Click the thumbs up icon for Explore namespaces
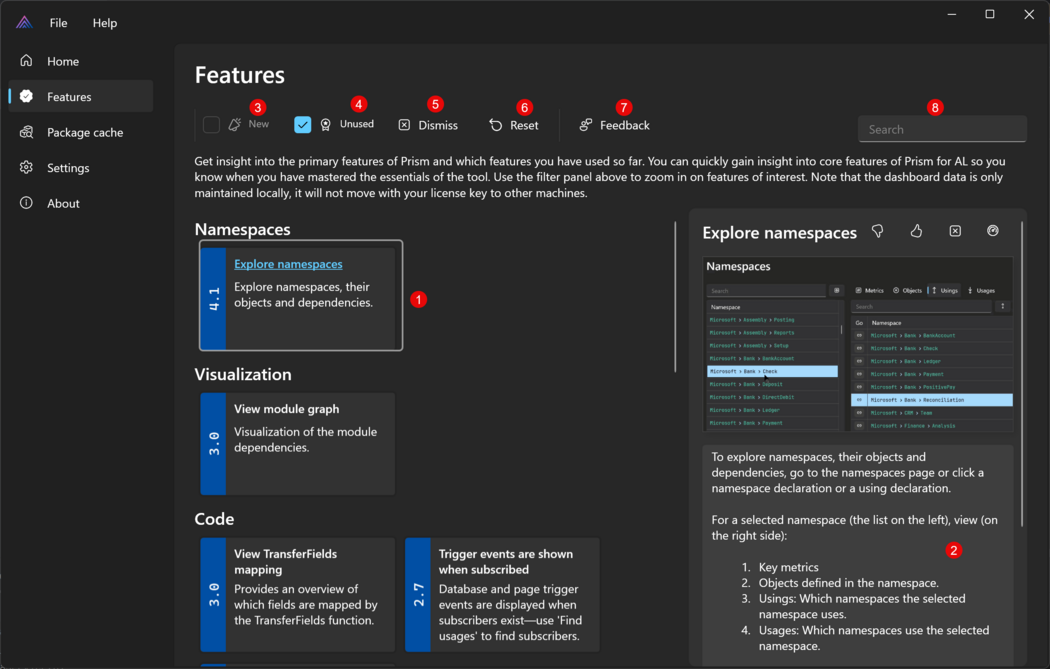 tap(916, 231)
